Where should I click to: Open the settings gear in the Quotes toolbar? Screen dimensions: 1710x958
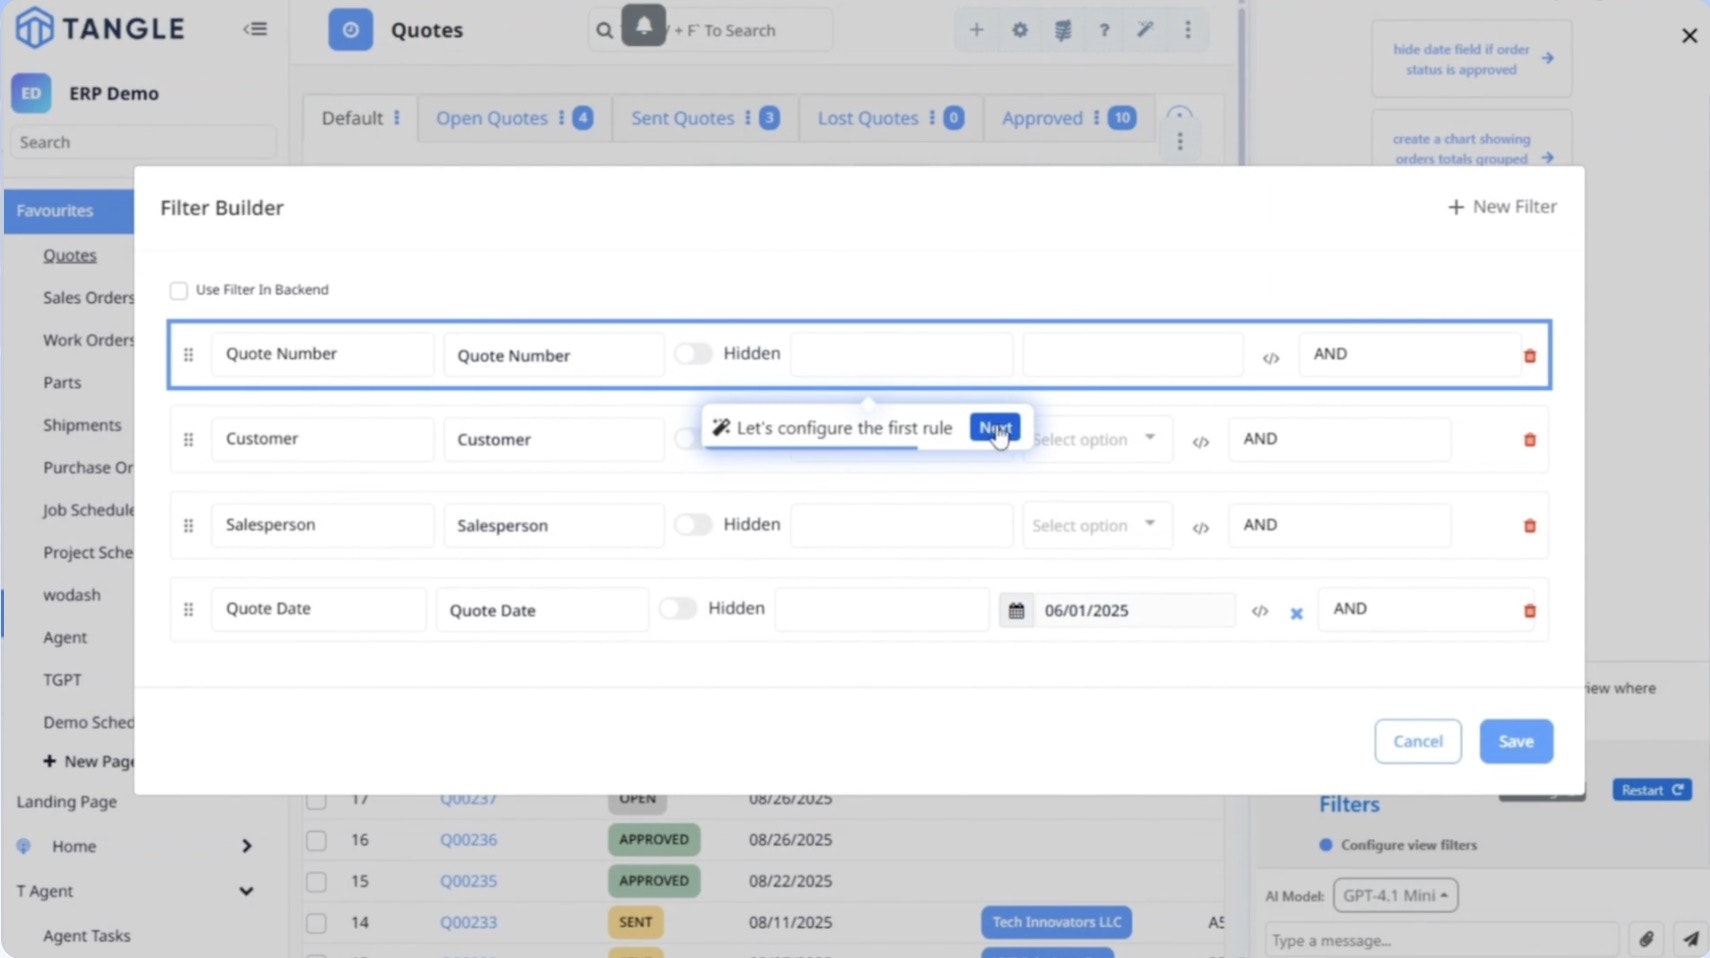pos(1020,30)
